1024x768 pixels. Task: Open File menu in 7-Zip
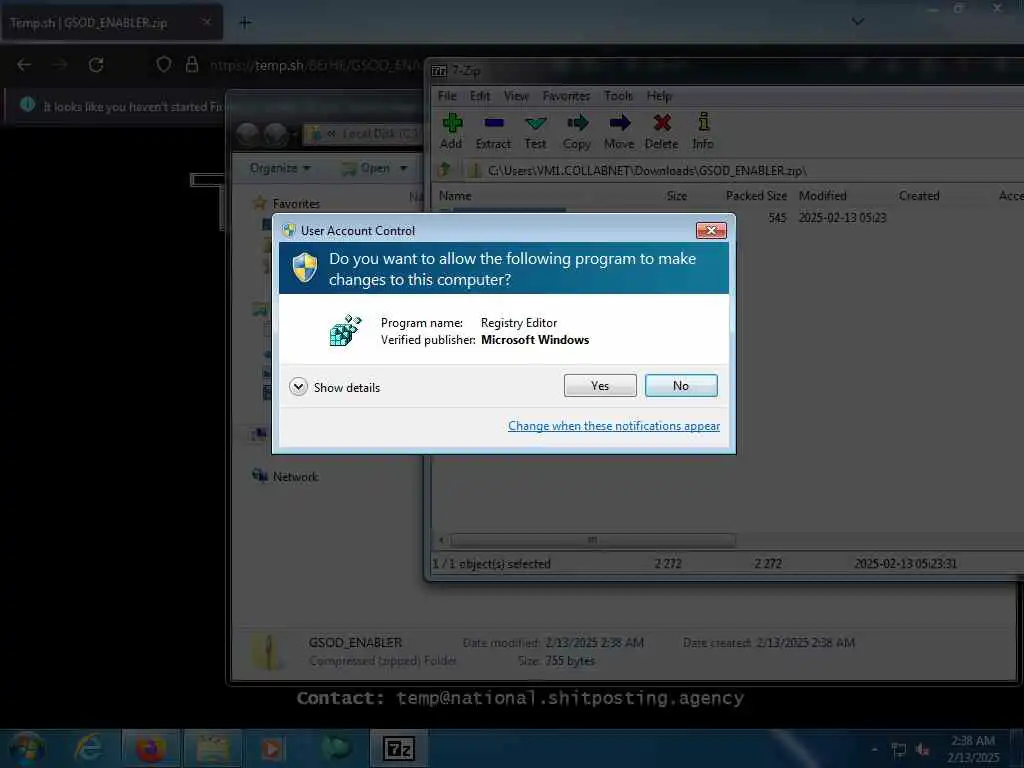pos(447,96)
